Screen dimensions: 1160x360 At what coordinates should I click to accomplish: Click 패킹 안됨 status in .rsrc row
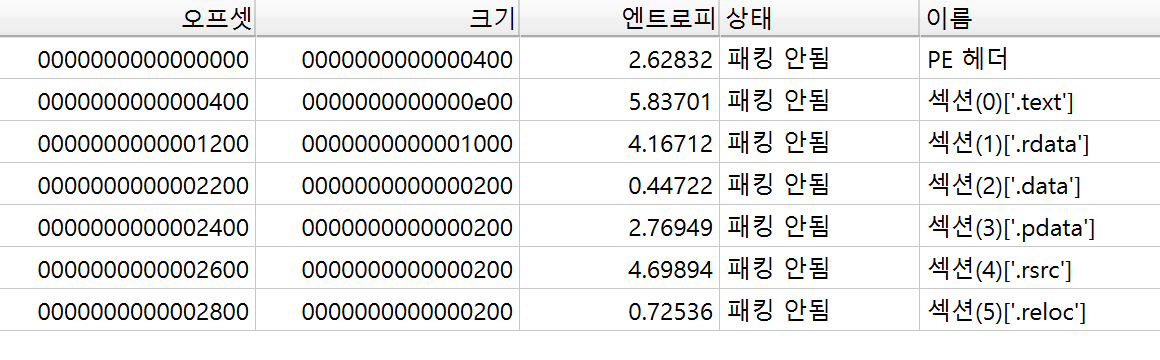click(778, 269)
